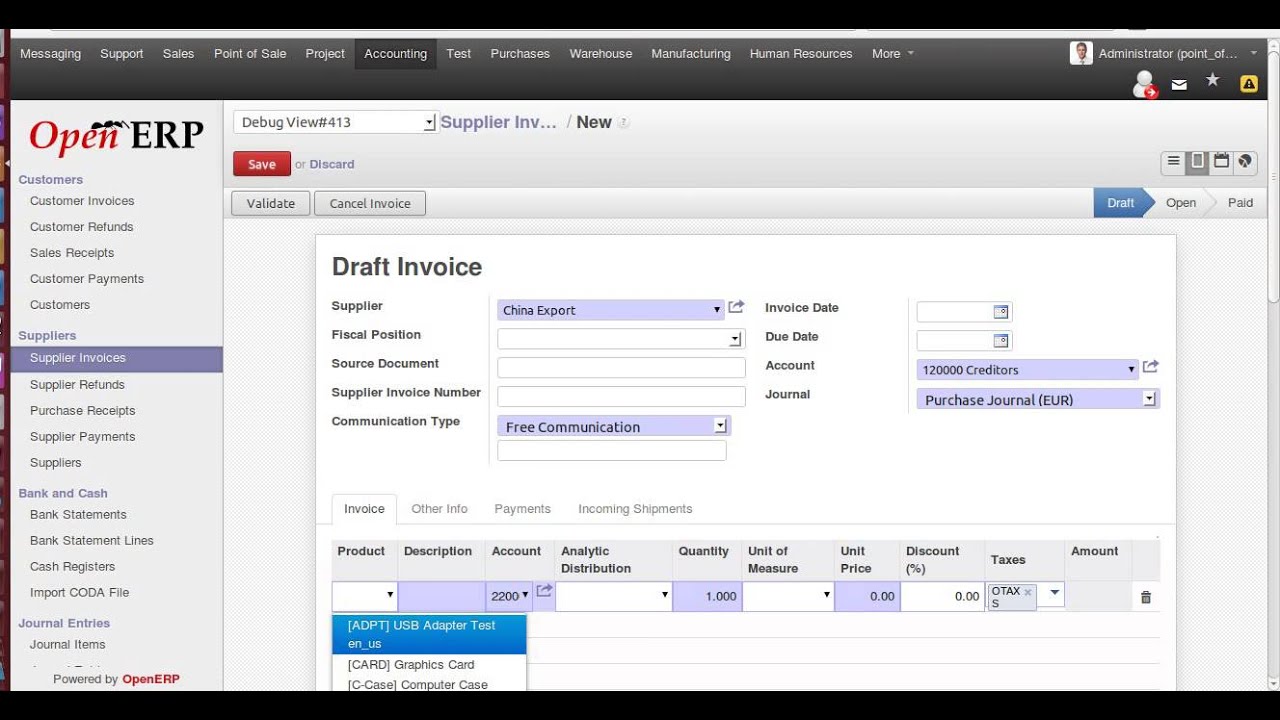Open China Export supplier record link icon

point(736,307)
